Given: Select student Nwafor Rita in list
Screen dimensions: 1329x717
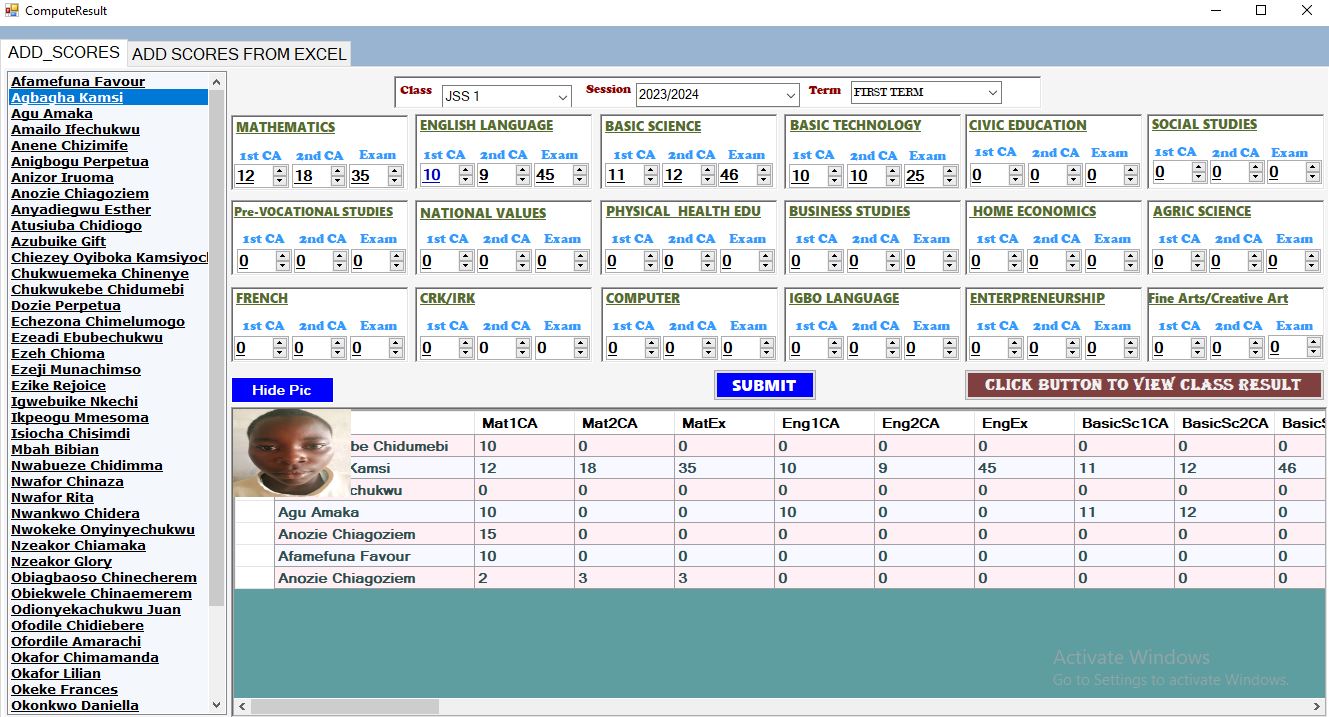Looking at the screenshot, I should click(x=52, y=497).
